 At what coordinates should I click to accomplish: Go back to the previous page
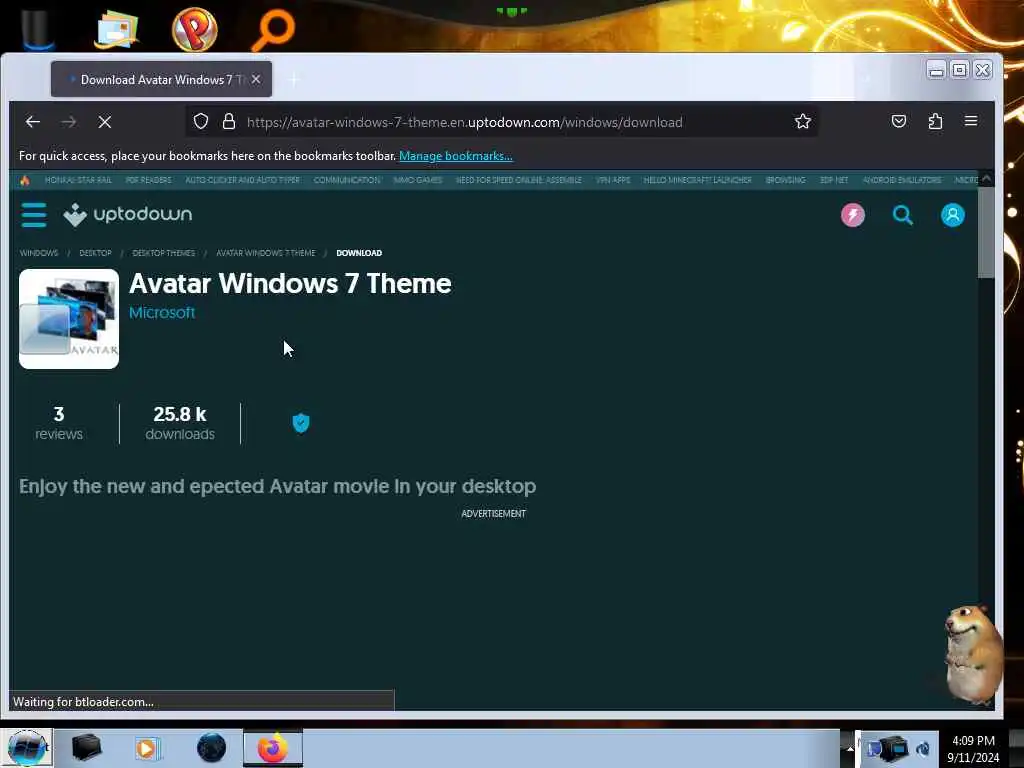point(33,121)
